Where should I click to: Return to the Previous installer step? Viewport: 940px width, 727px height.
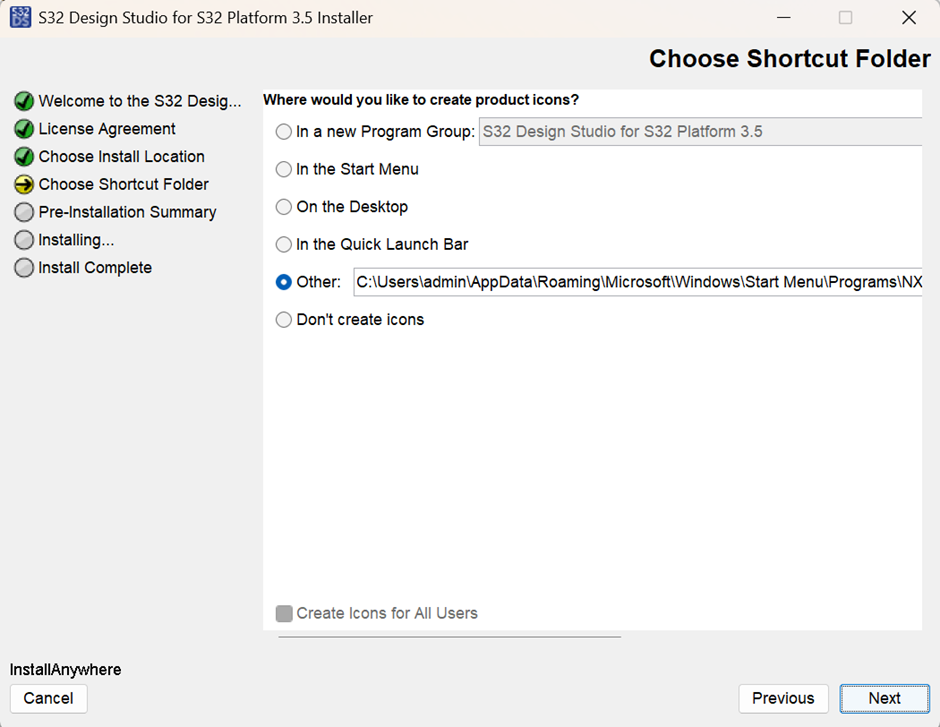point(783,699)
